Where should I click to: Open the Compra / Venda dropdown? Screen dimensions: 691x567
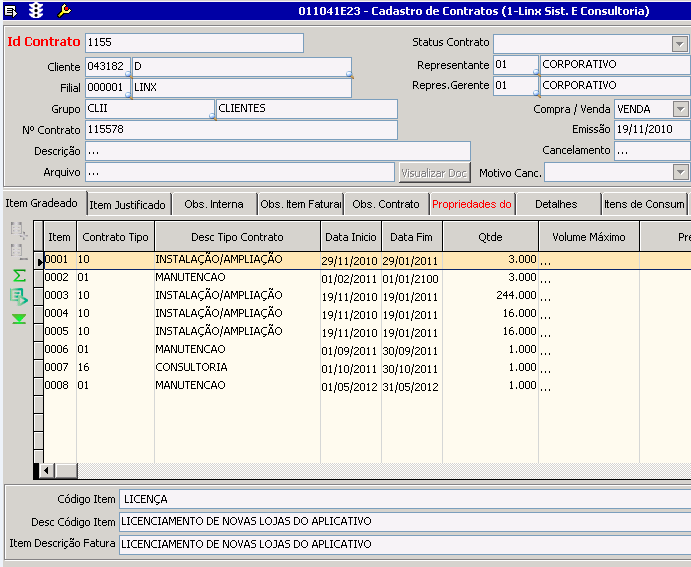tap(680, 109)
